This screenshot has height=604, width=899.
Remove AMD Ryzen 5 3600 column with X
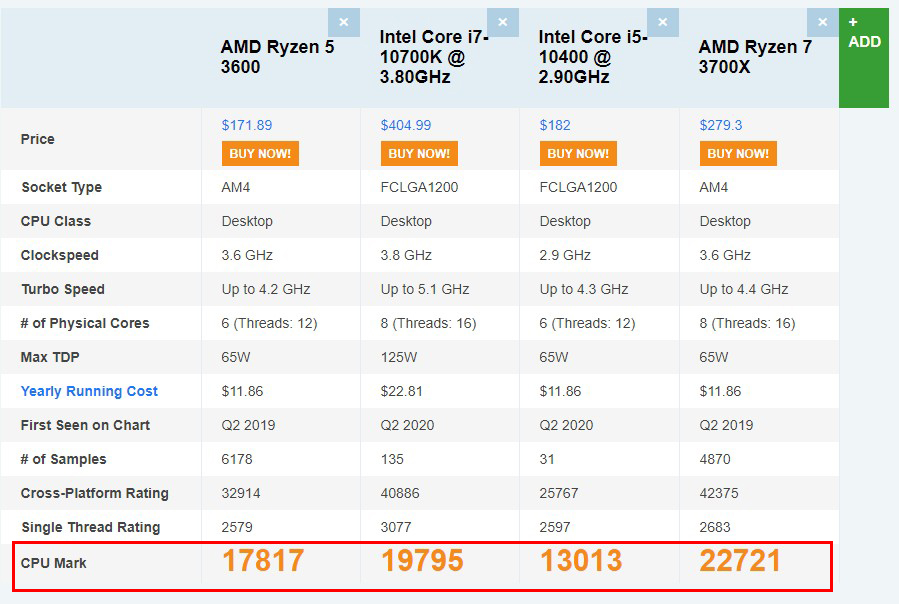click(x=343, y=22)
